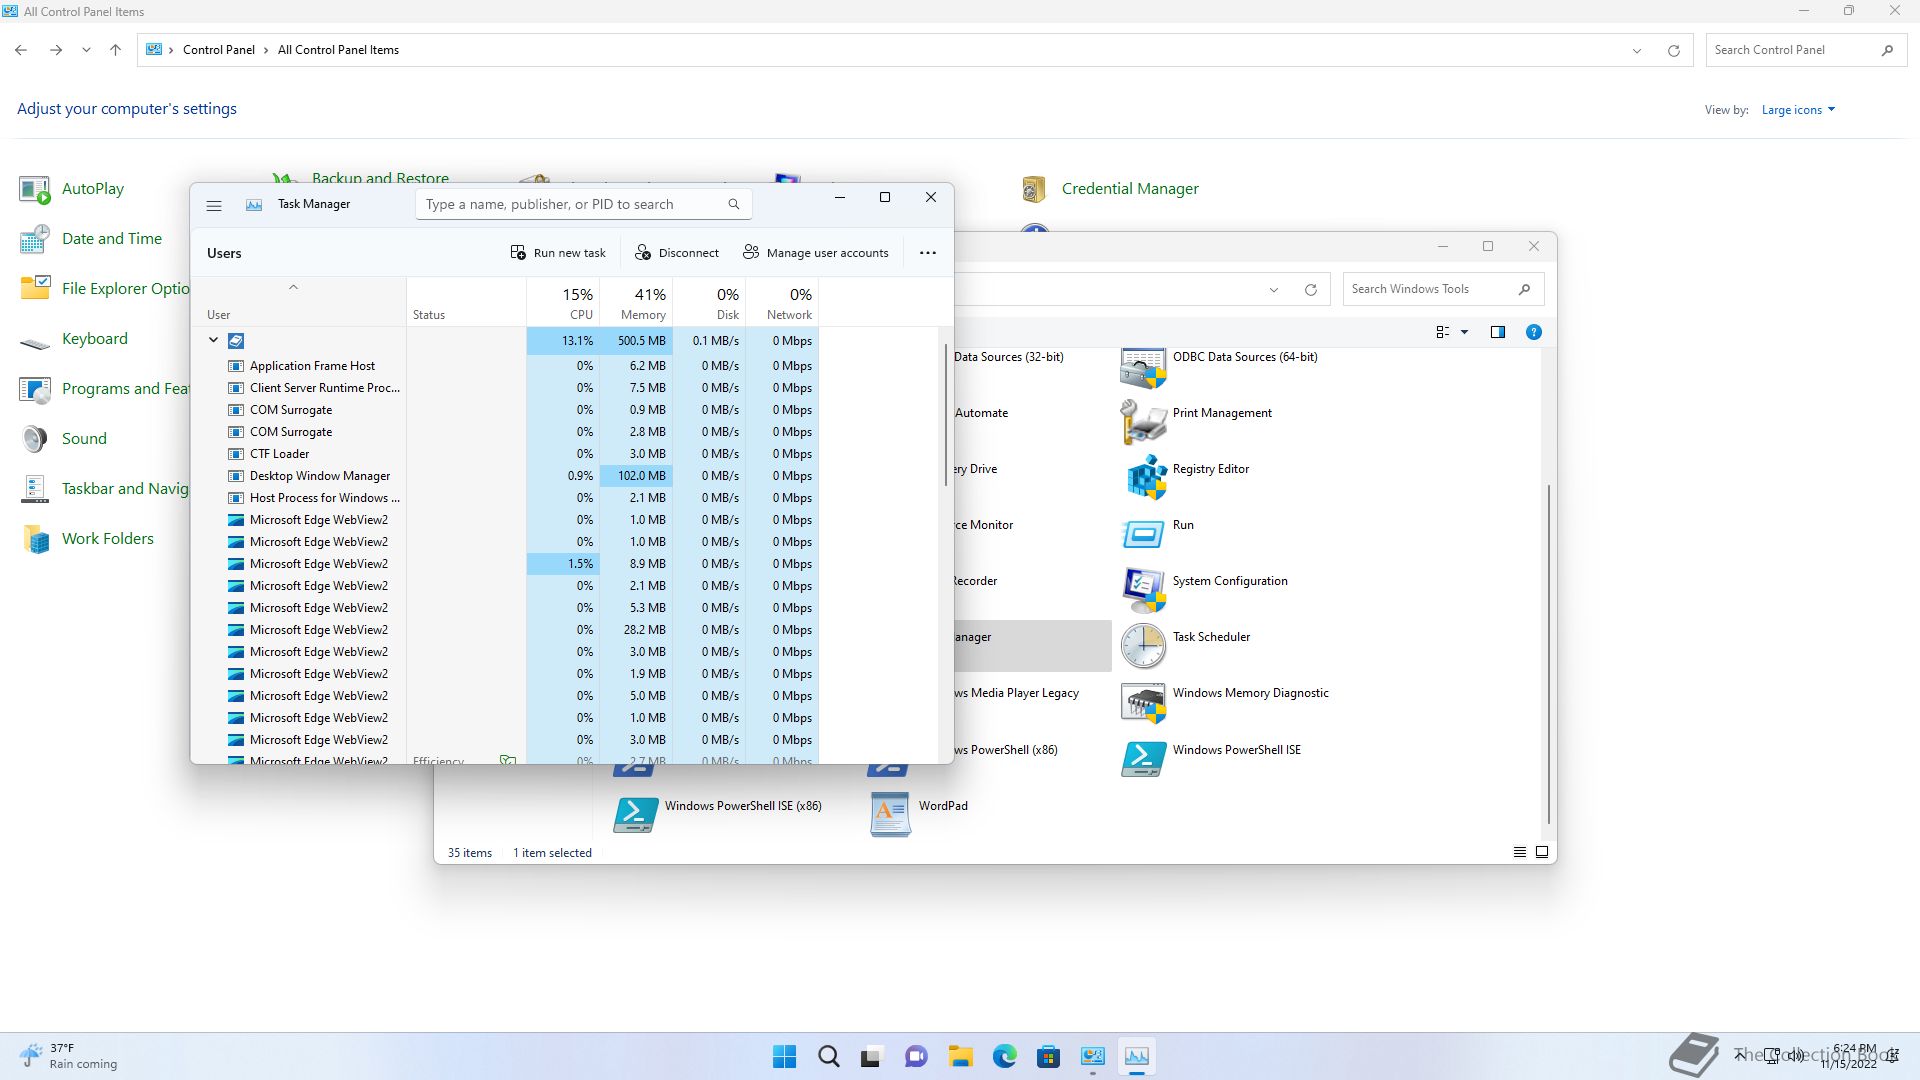Open recent locations dropdown in Control Panel
The width and height of the screenshot is (1920, 1080).
pos(86,50)
